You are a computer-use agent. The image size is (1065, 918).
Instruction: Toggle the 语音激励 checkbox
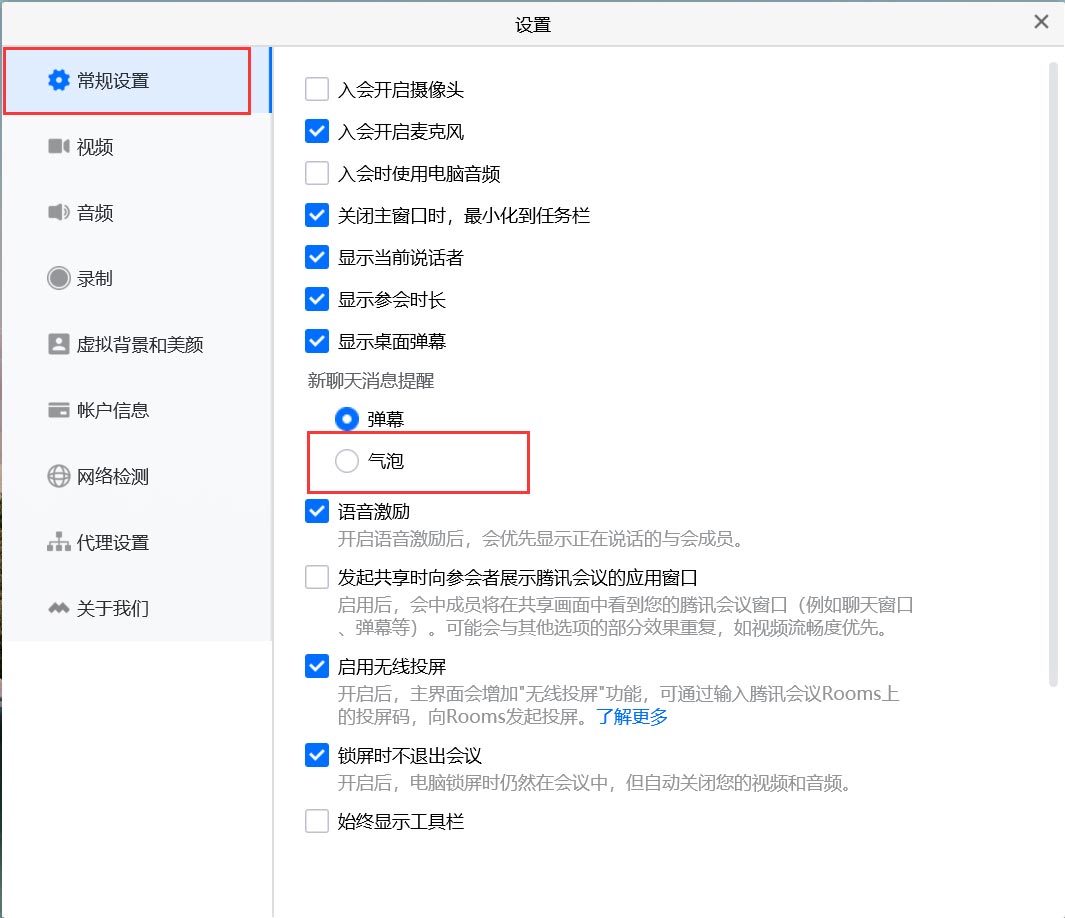click(317, 511)
